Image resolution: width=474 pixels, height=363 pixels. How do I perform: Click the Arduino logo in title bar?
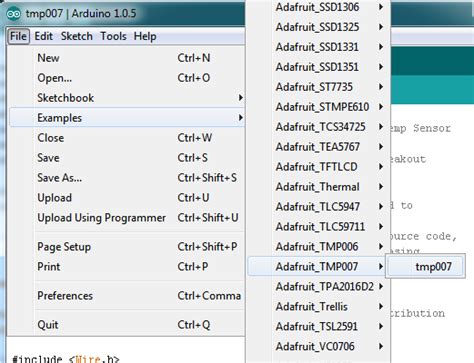click(14, 14)
